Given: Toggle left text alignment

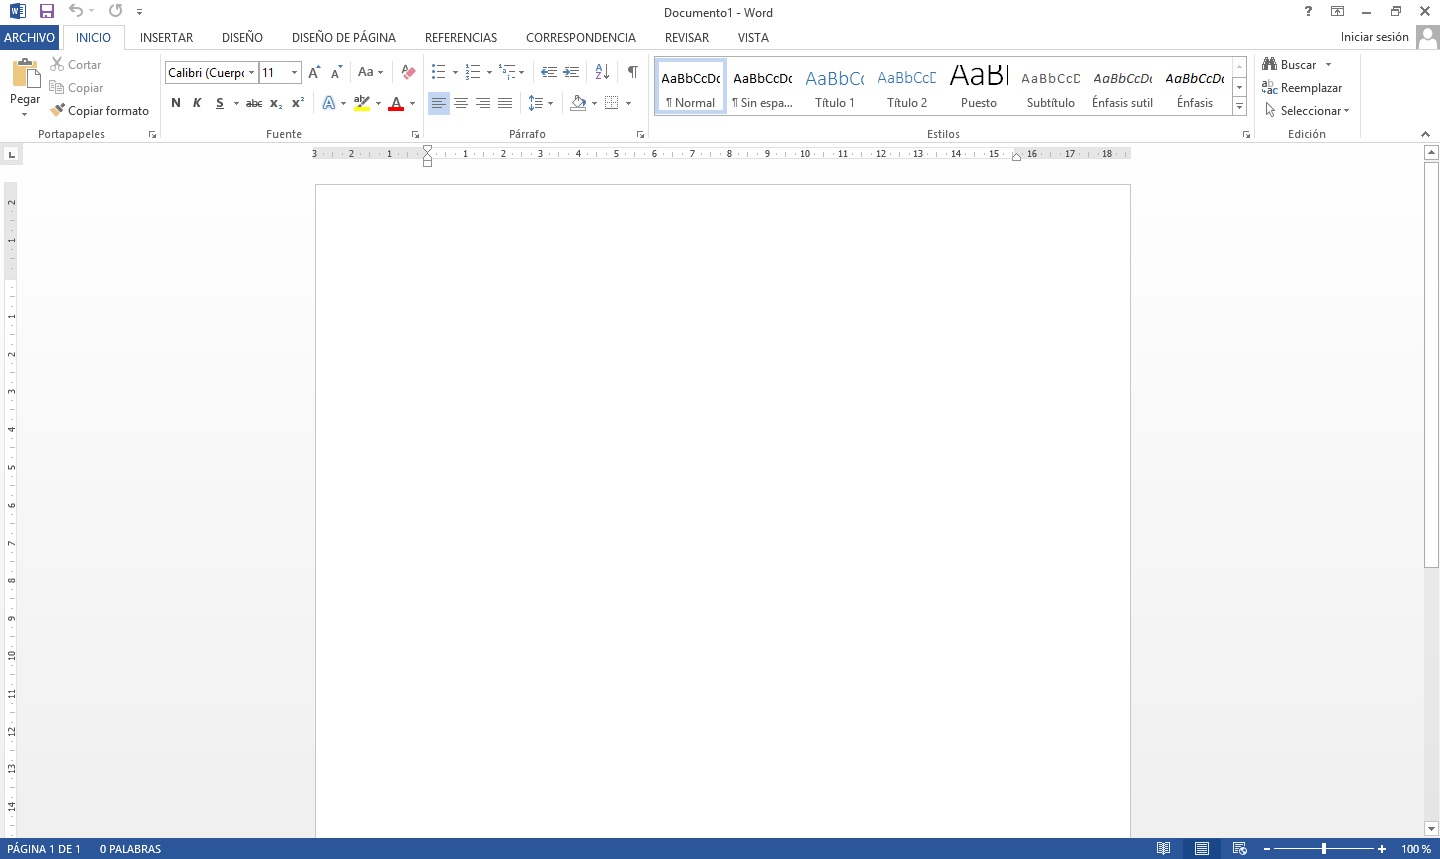Looking at the screenshot, I should (439, 103).
